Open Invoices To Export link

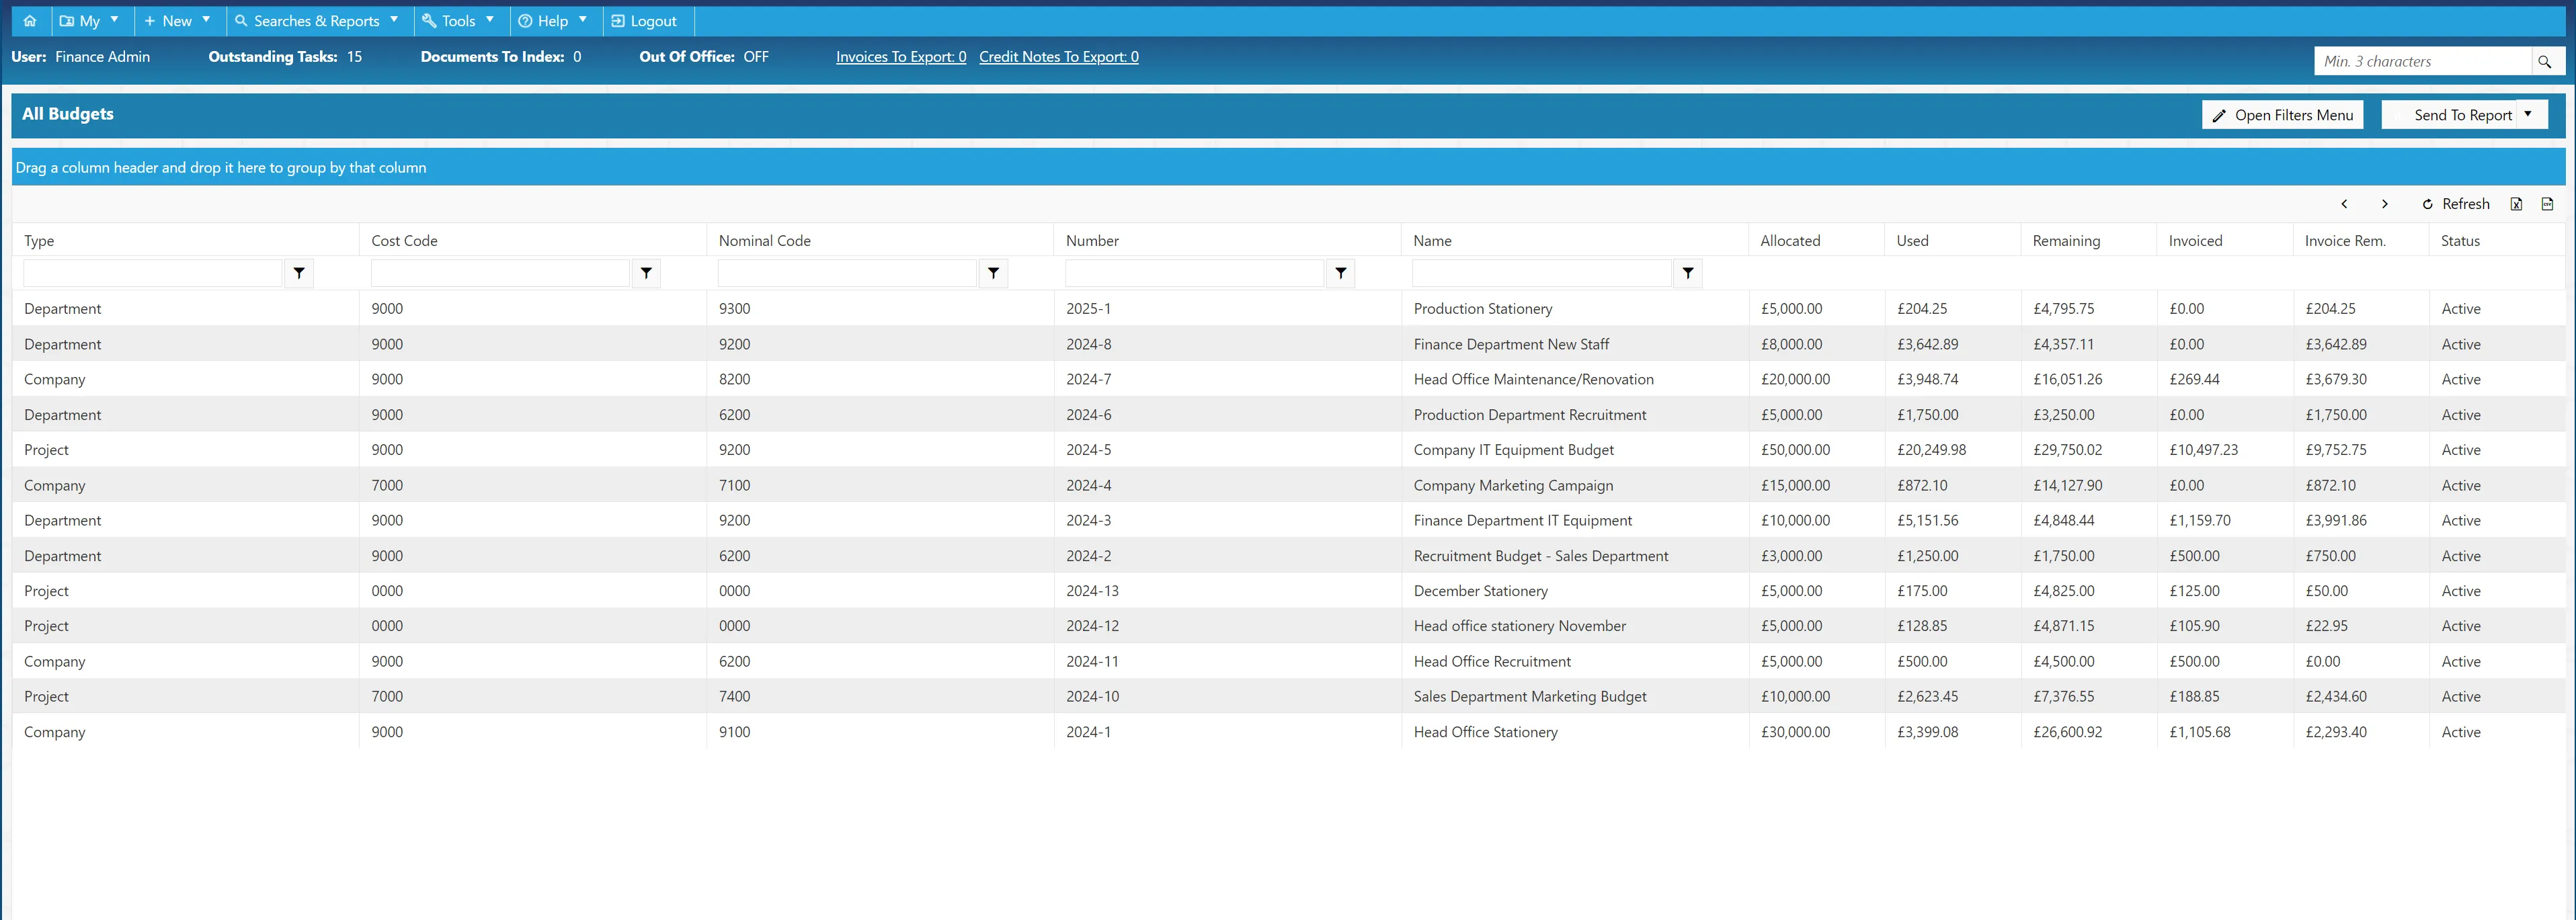901,57
